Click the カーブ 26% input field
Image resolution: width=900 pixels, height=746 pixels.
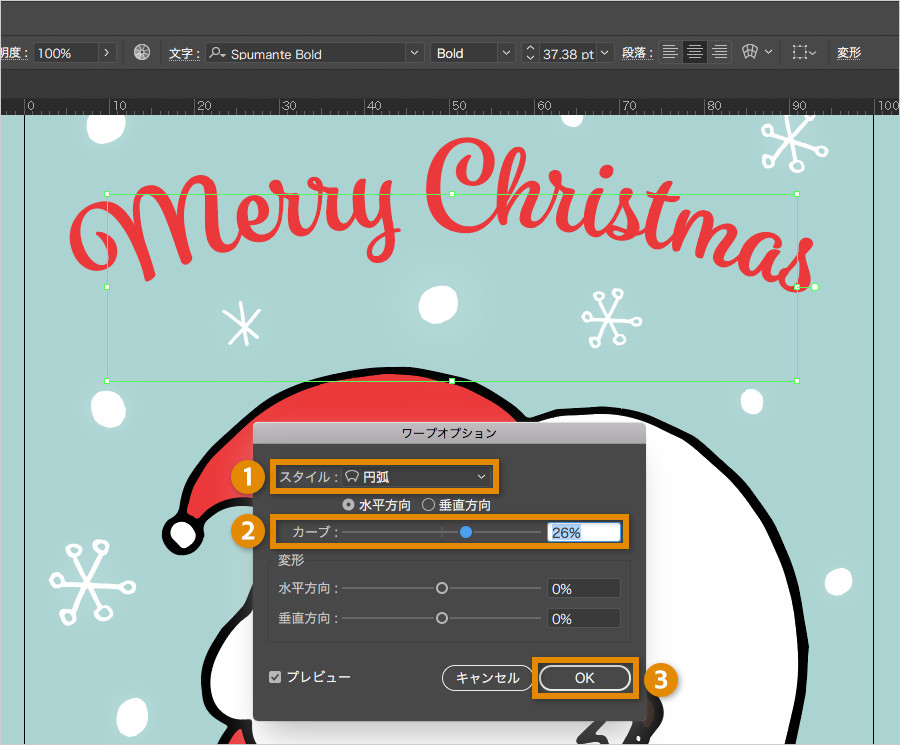coord(584,532)
